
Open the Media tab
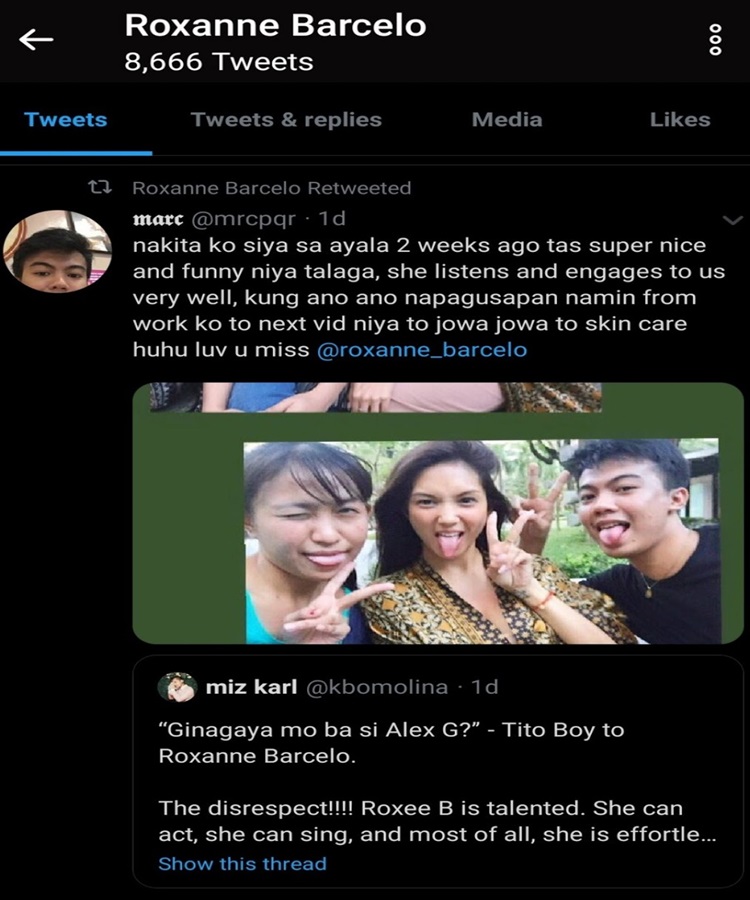pos(507,120)
